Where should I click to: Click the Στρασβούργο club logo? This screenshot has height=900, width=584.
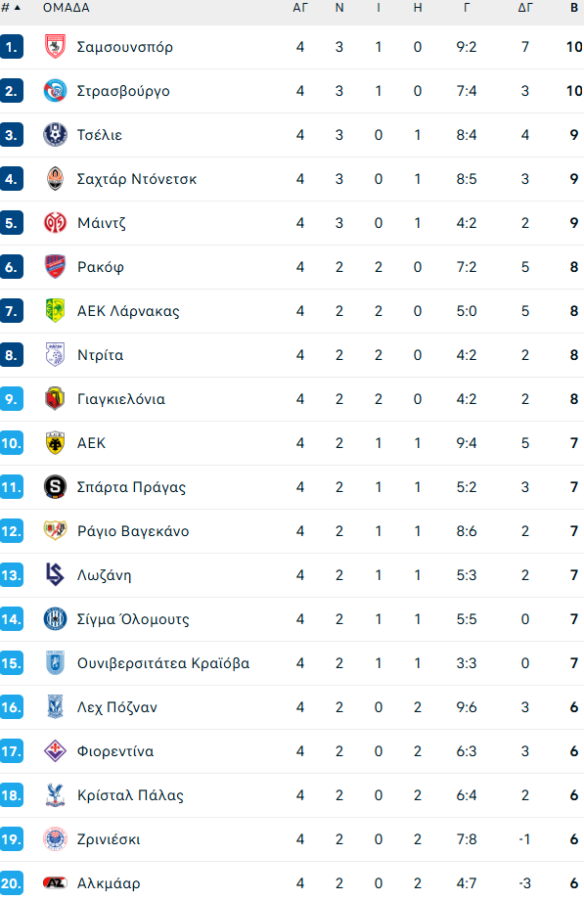click(55, 90)
